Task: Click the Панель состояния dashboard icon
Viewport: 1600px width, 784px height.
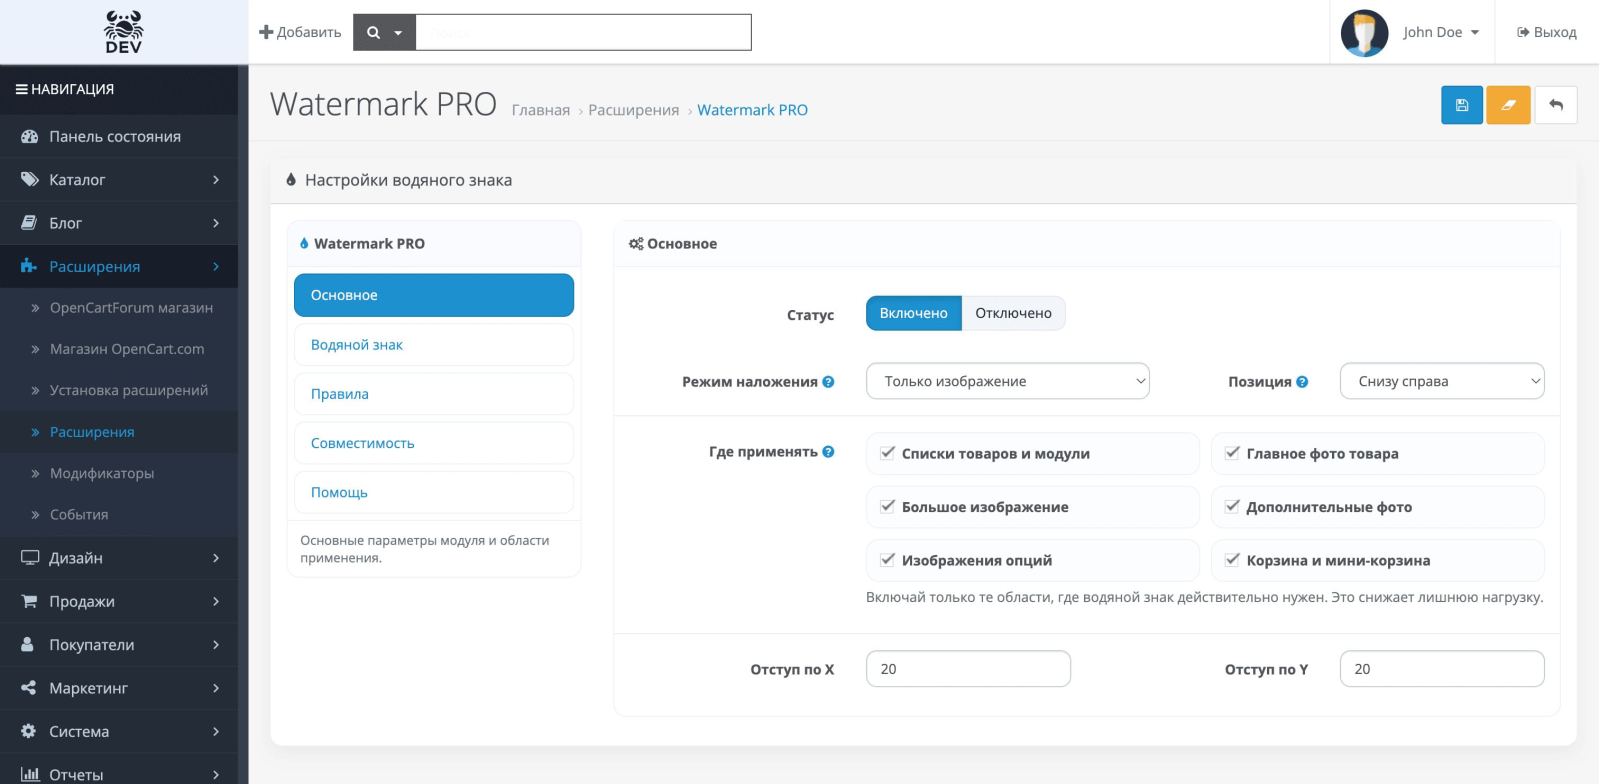Action: pyautogui.click(x=29, y=136)
